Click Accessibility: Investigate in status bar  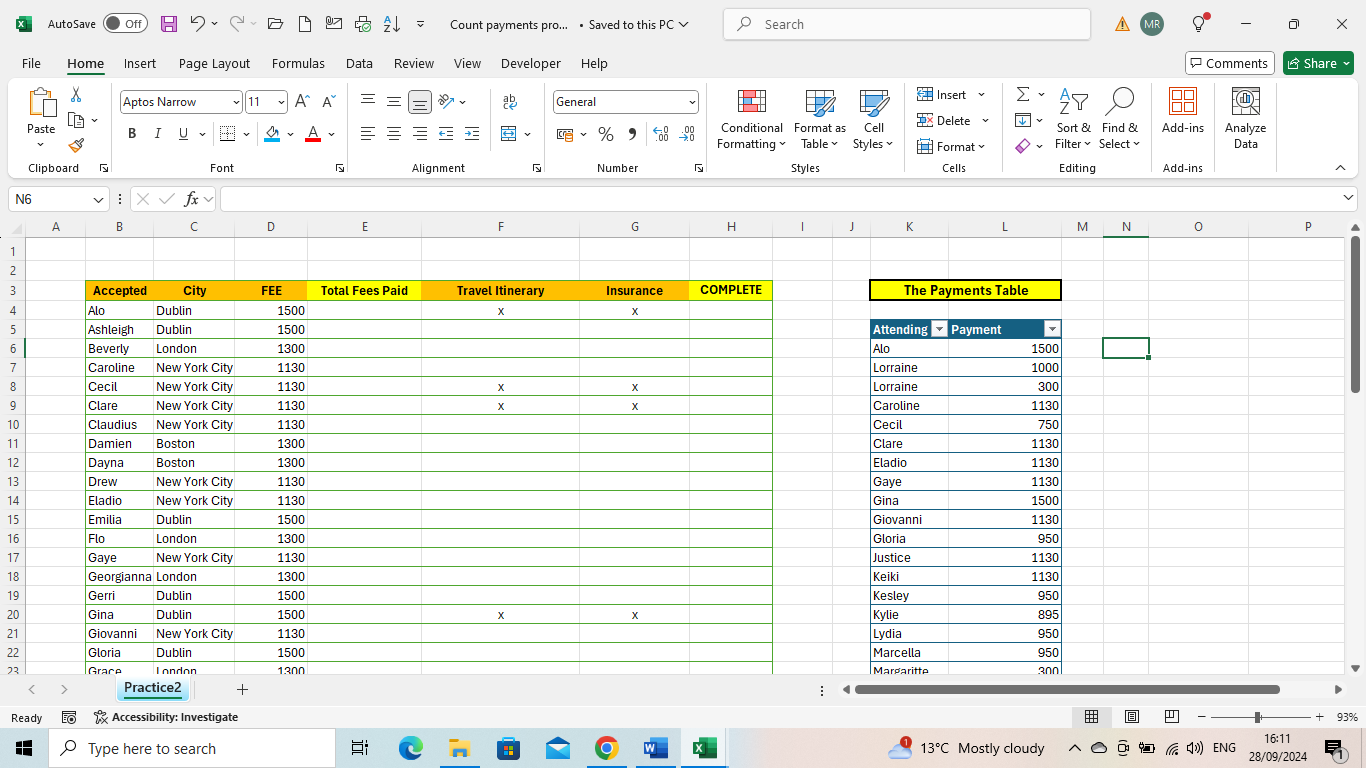(166, 717)
